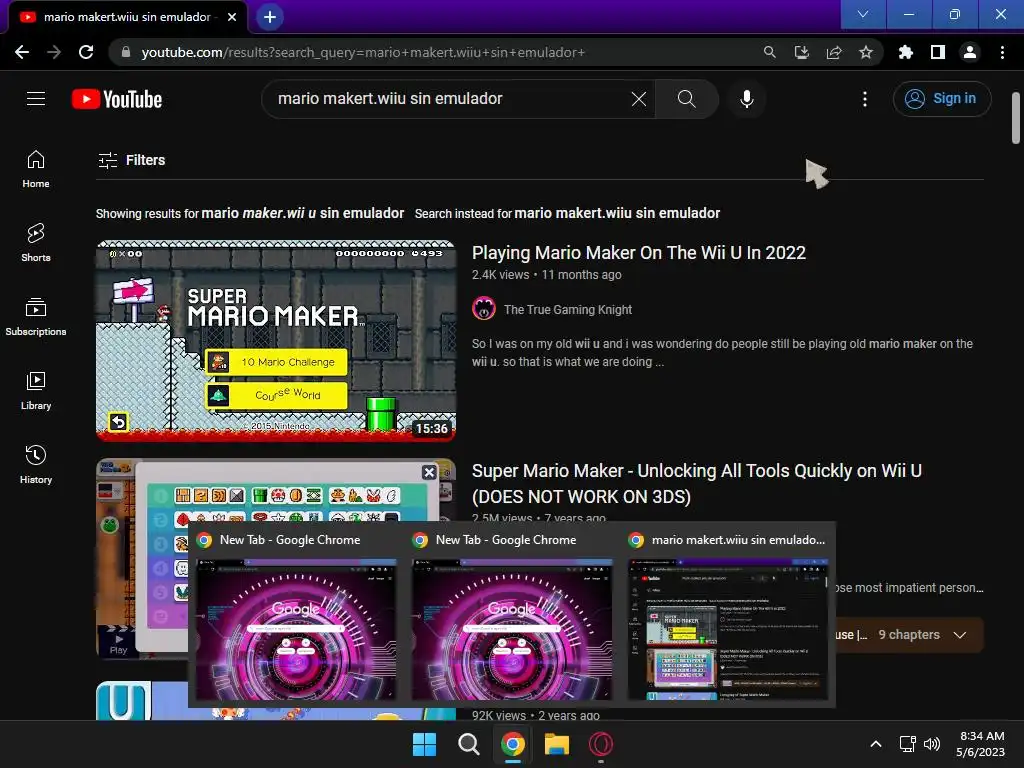Reload the page
The height and width of the screenshot is (768, 1024).
pos(86,52)
